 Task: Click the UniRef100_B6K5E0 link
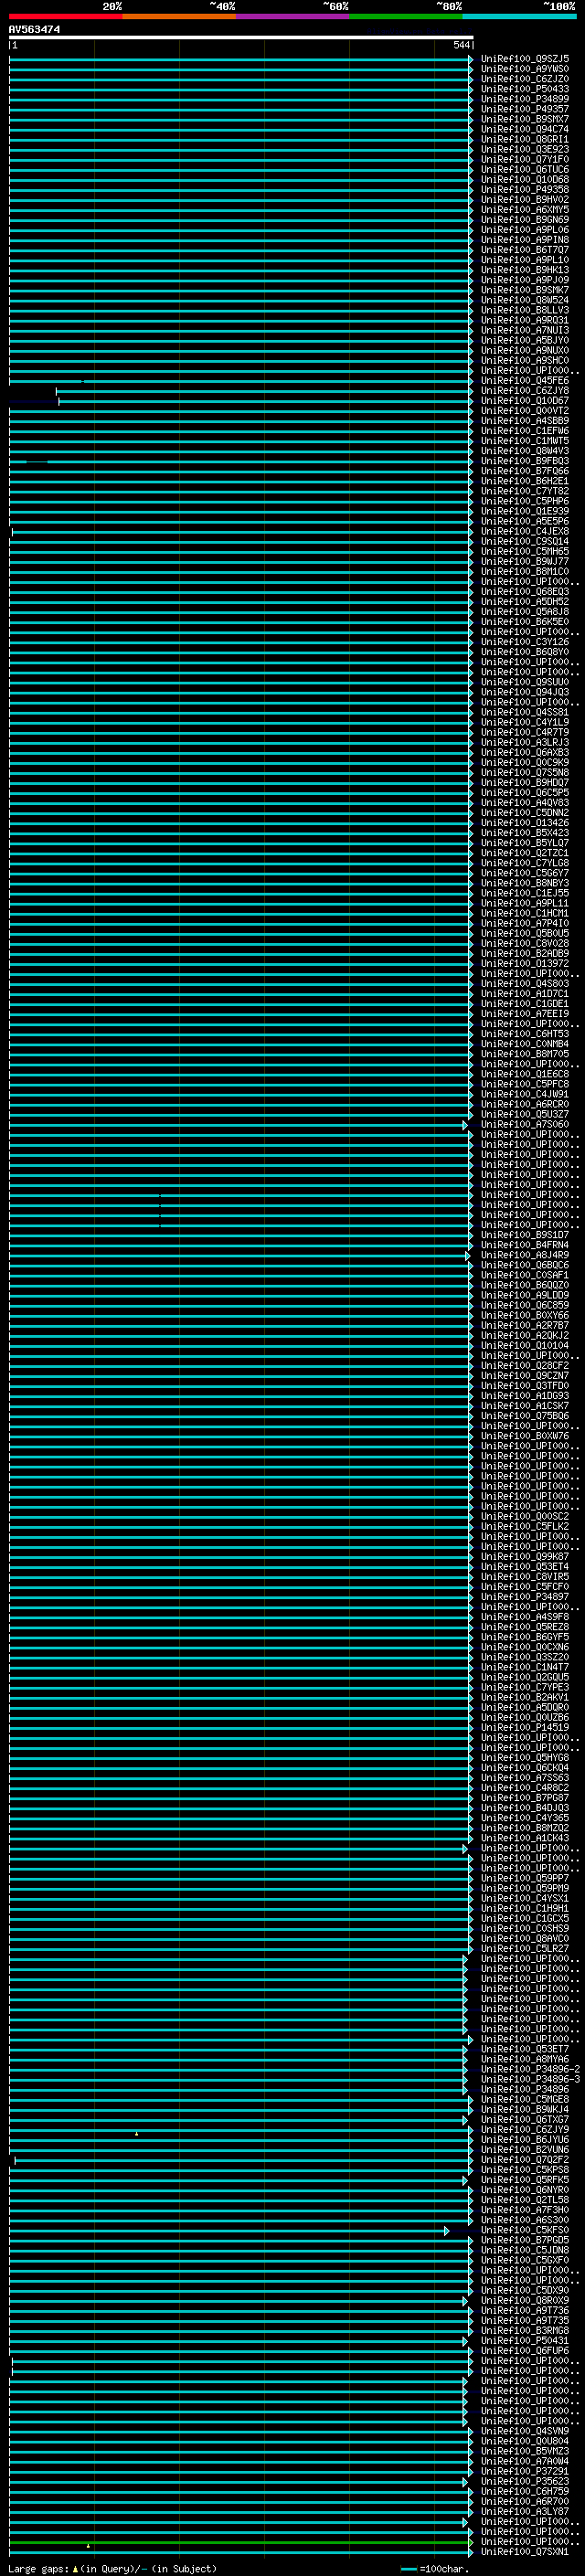[525, 622]
